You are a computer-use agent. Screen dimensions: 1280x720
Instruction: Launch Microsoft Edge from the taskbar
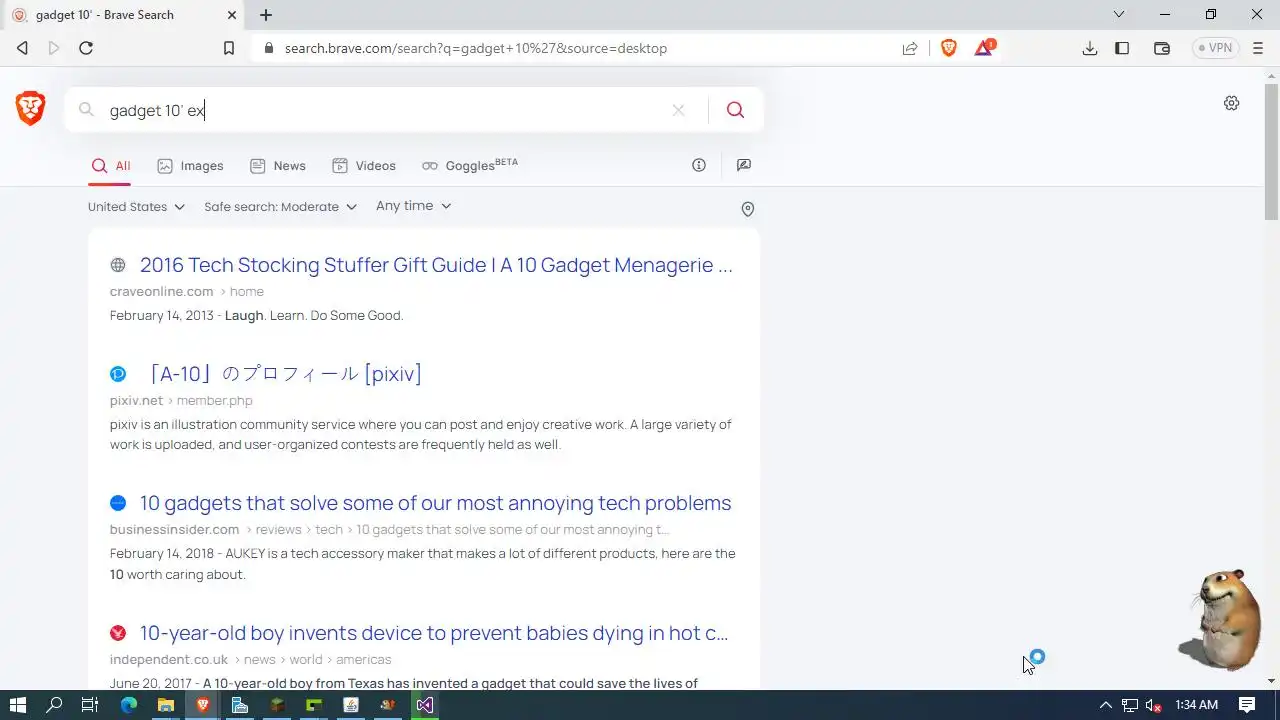click(128, 705)
